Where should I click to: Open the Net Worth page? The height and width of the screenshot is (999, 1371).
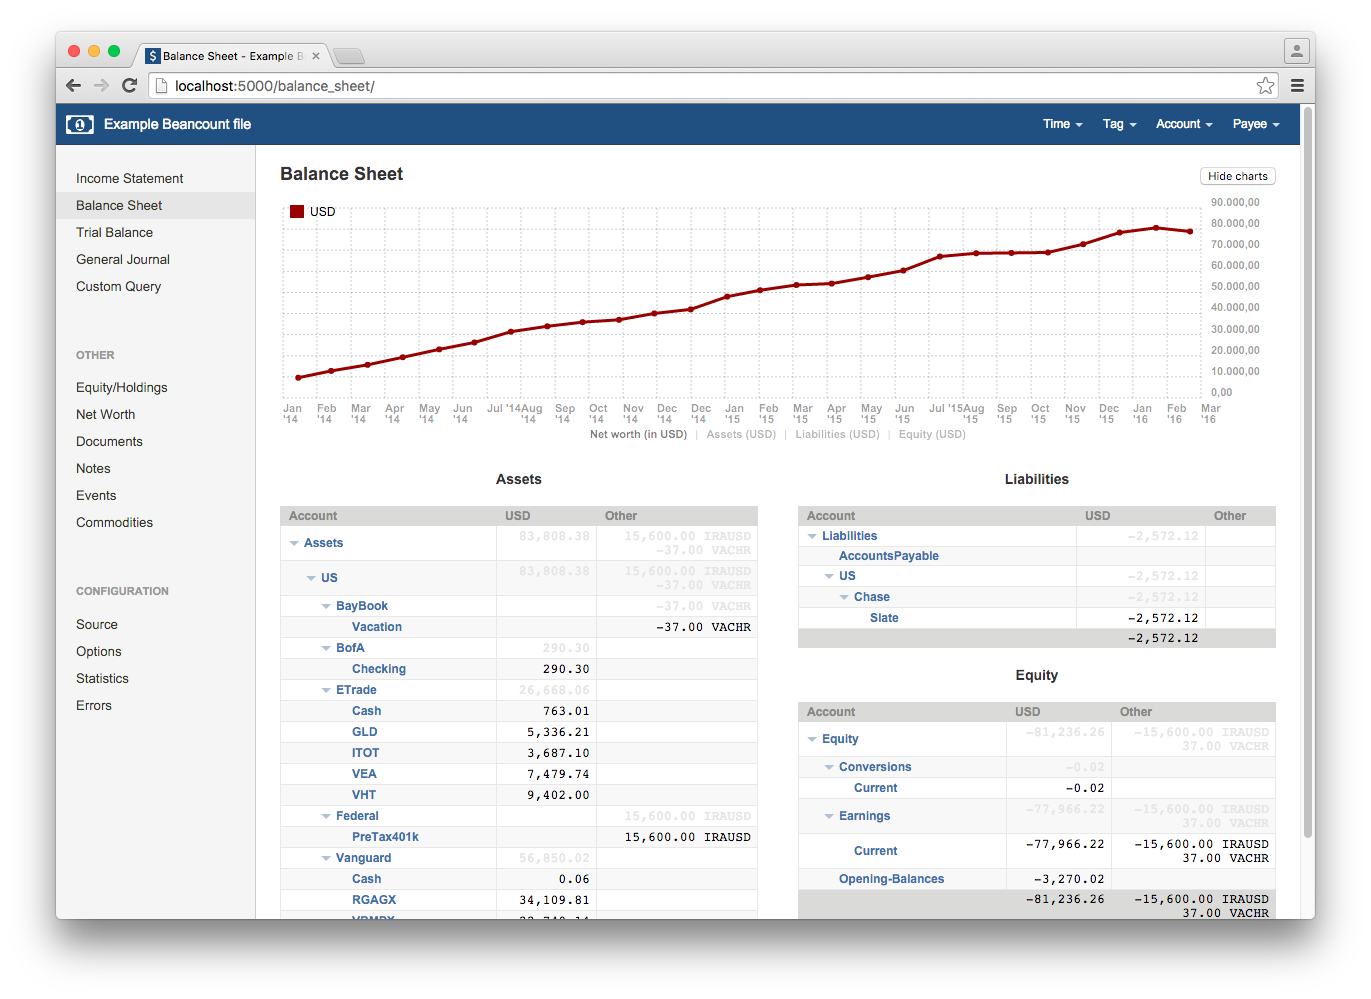[x=105, y=414]
